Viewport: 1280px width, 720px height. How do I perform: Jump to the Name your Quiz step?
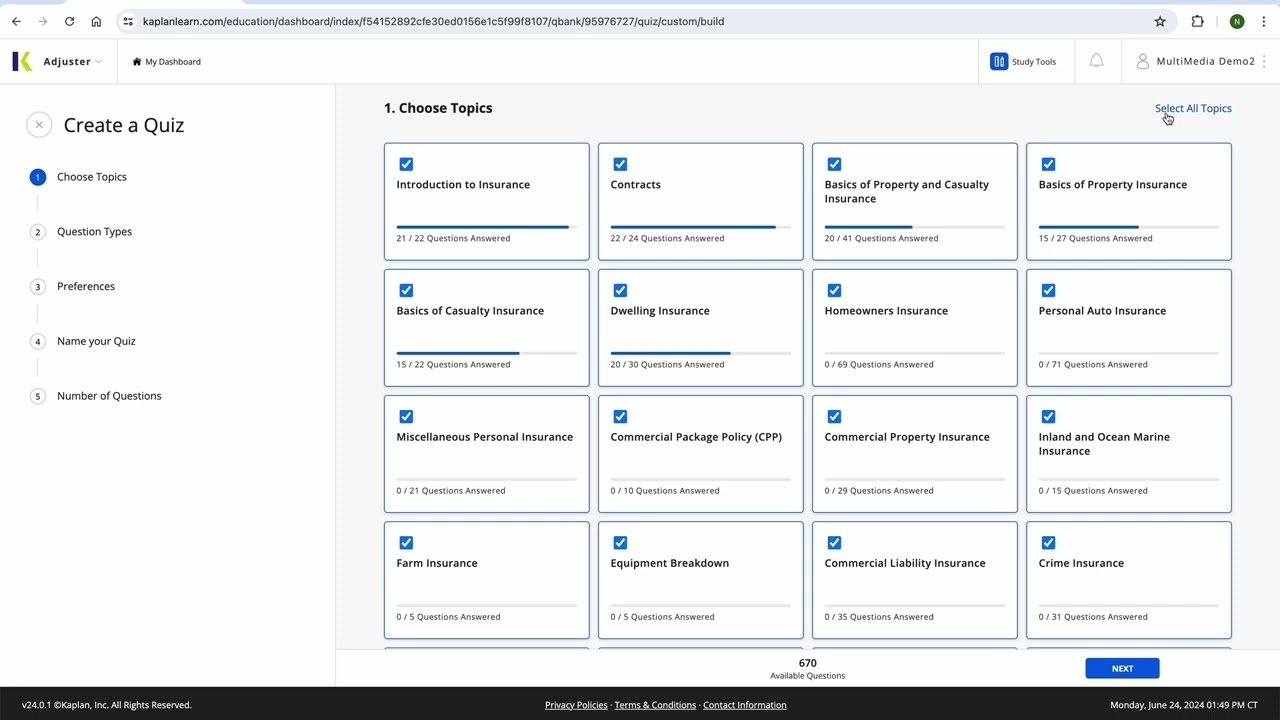[x=83, y=341]
